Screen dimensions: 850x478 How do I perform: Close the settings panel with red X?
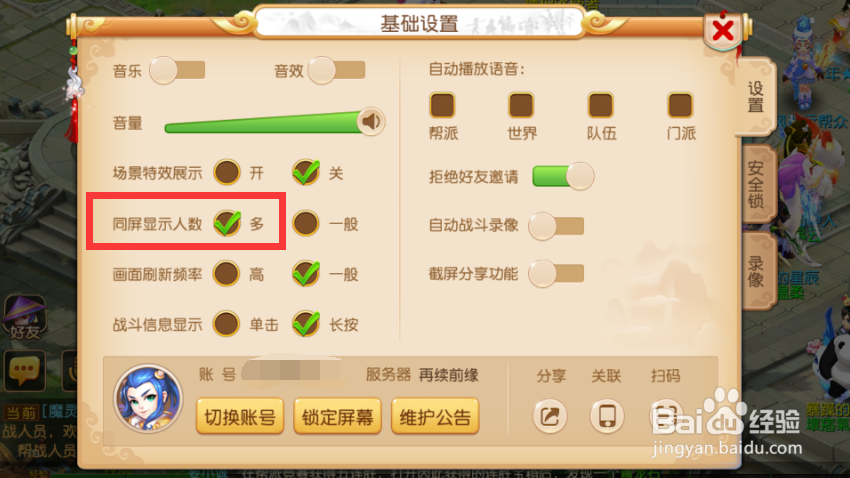point(723,30)
